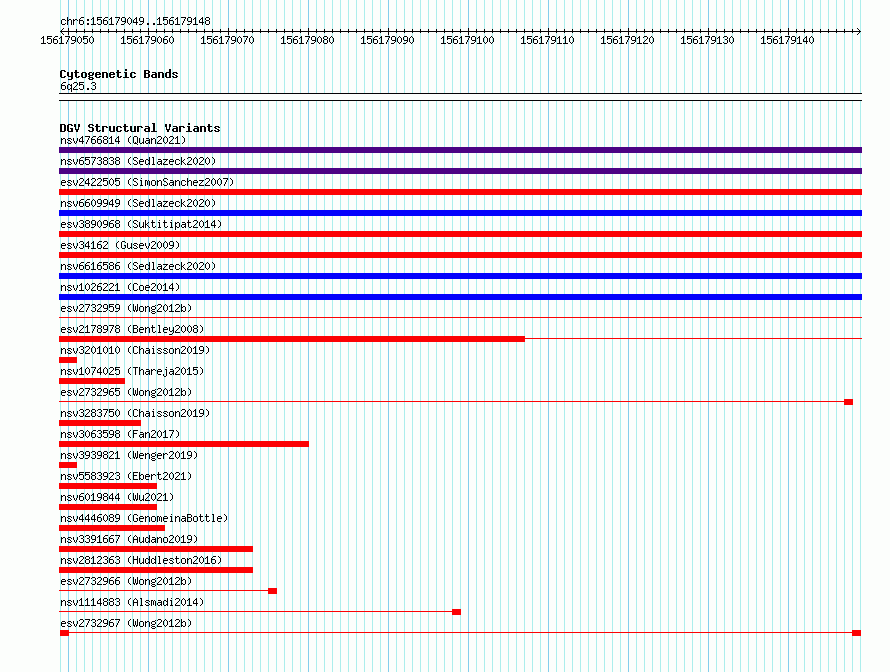890x672 pixels.
Task: Click the purple bar under nsv6573838
Action: click(460, 171)
